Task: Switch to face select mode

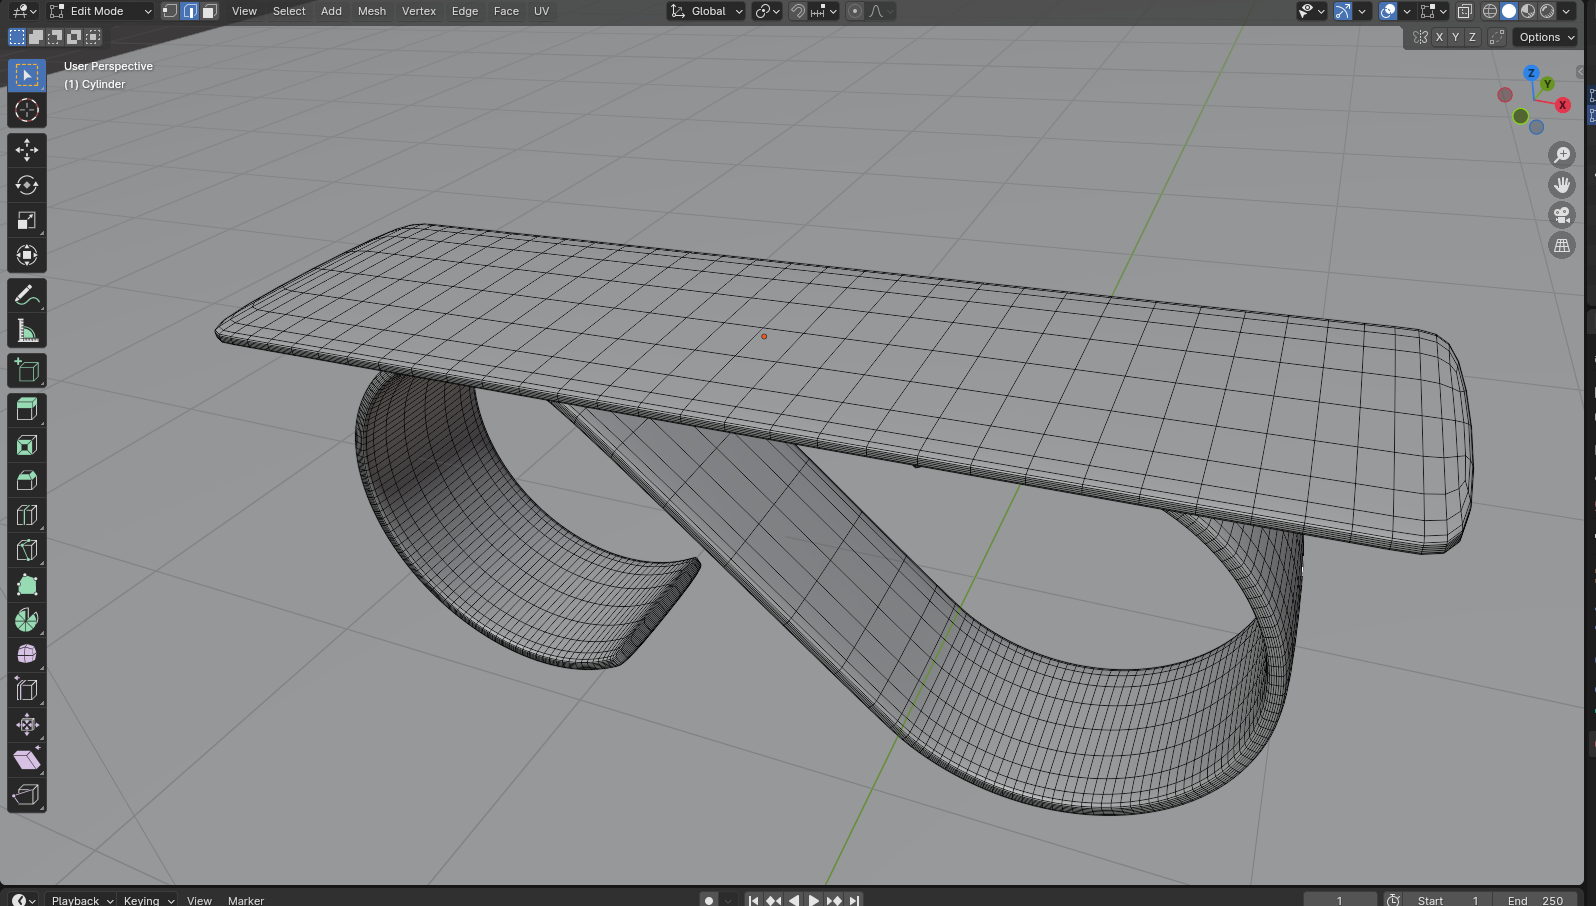Action: point(209,11)
